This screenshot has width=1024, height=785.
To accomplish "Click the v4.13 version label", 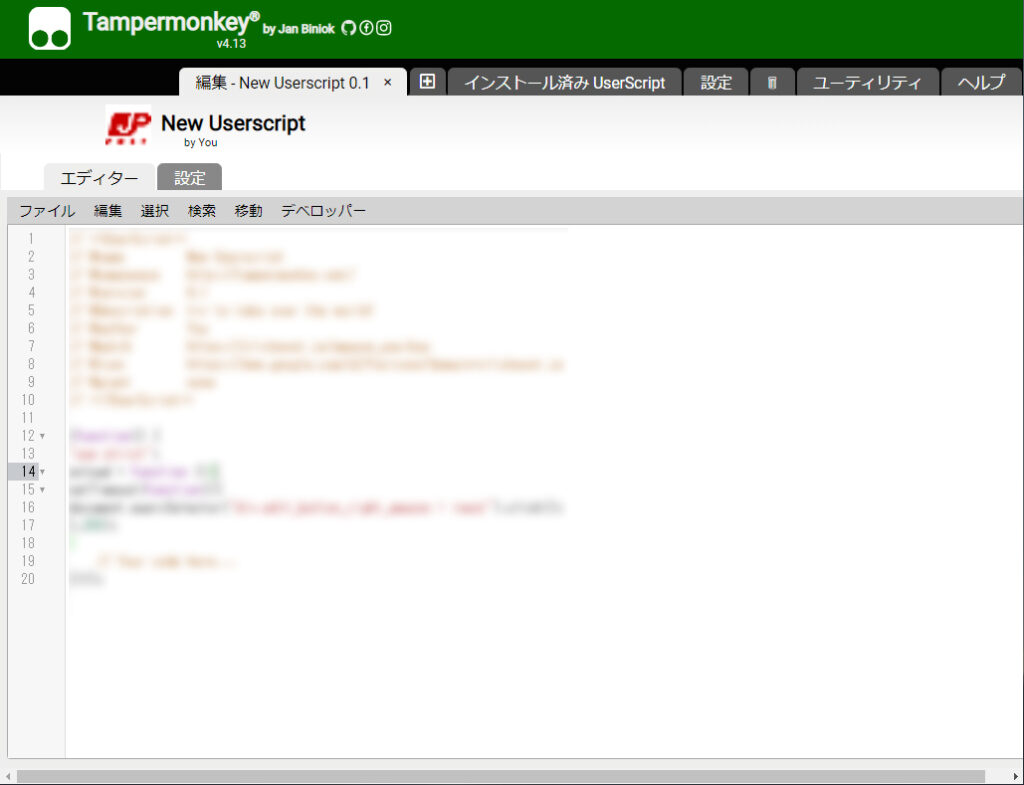I will (x=231, y=44).
